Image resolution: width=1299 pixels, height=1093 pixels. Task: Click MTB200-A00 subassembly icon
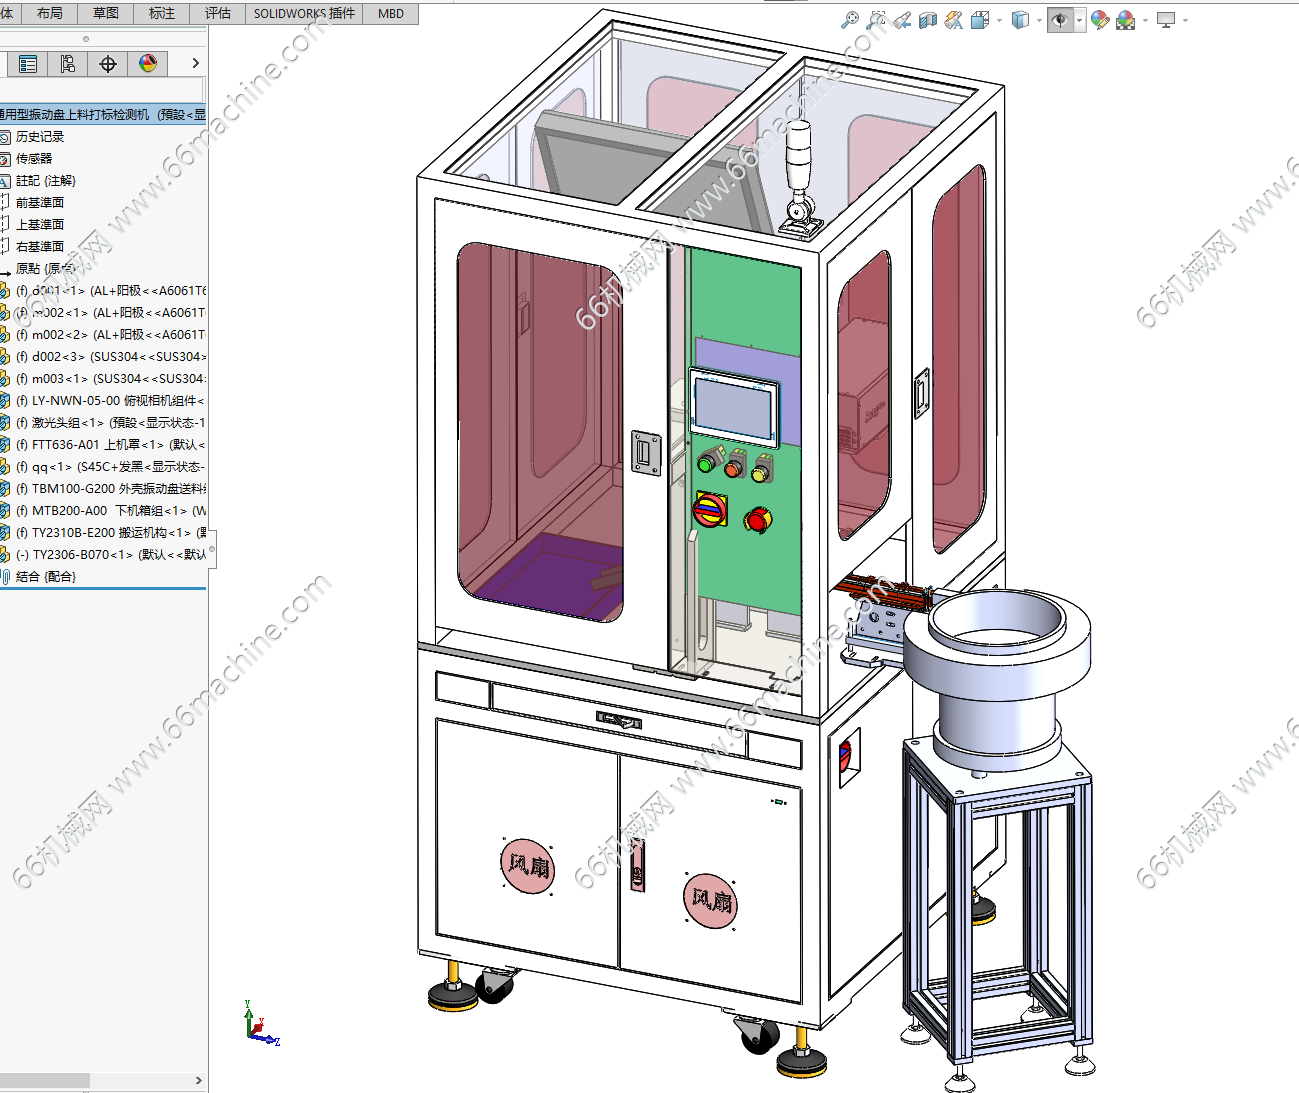point(4,511)
